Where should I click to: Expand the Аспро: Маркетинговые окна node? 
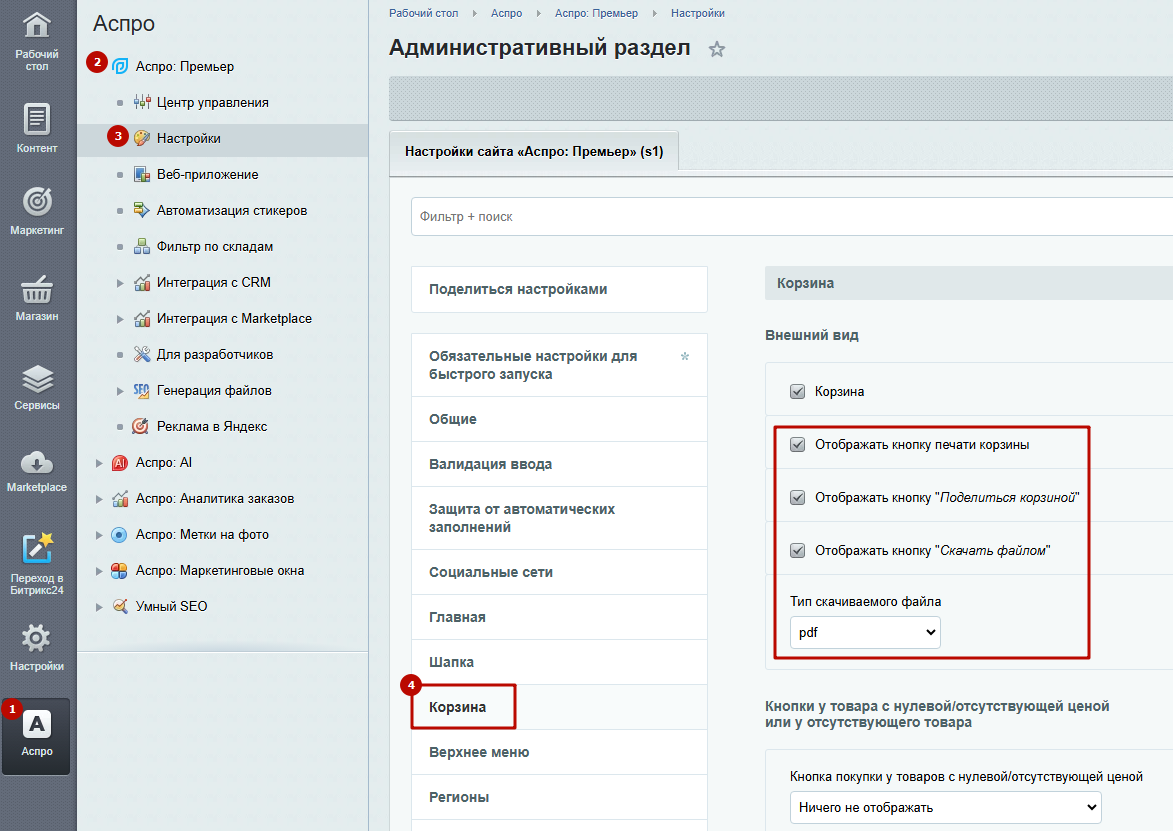point(99,571)
